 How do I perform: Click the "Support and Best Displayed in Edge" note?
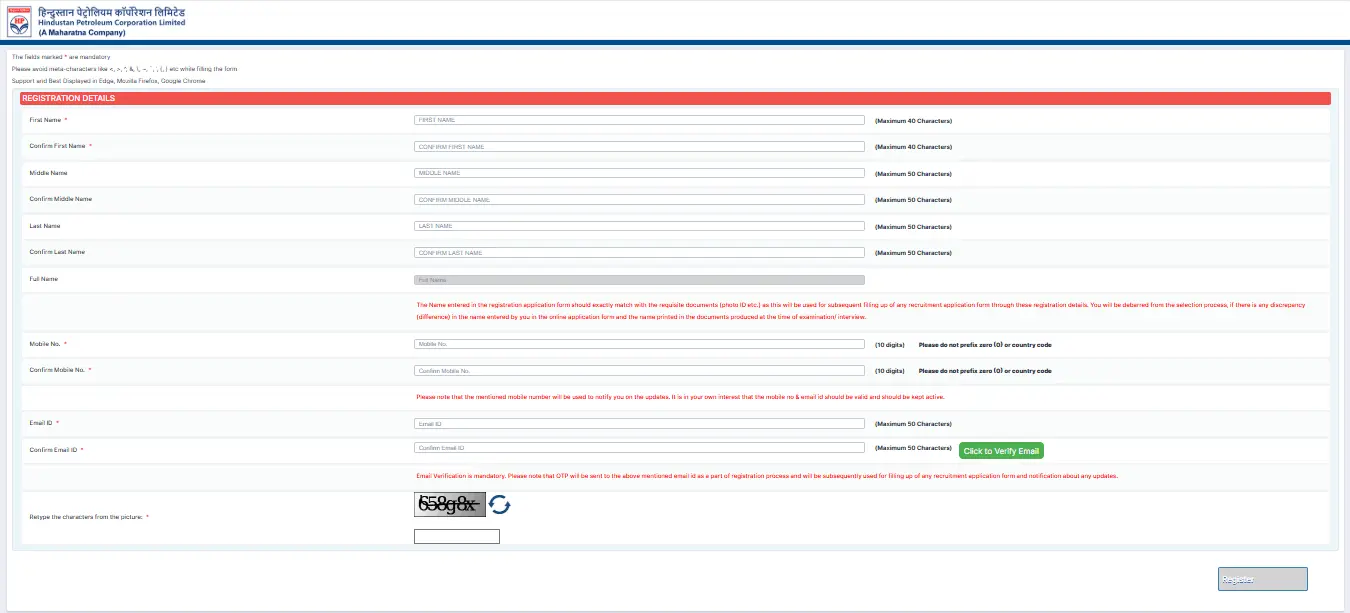pos(108,81)
